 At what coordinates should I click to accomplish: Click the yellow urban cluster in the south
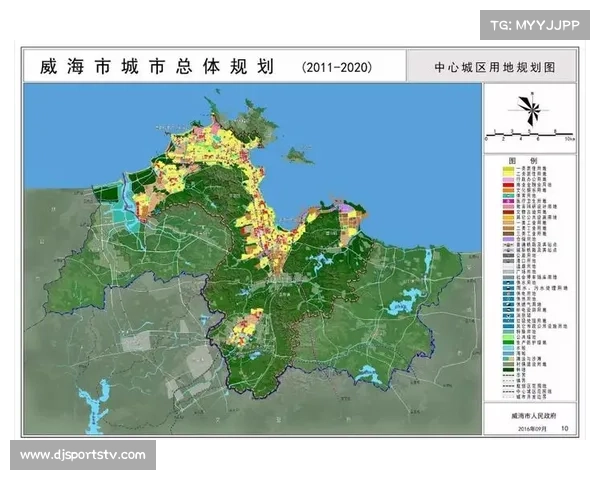coord(243,328)
